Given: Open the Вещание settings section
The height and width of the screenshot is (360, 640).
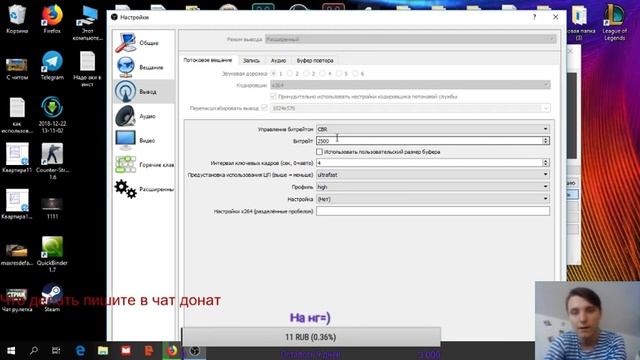Looking at the screenshot, I should tap(144, 67).
